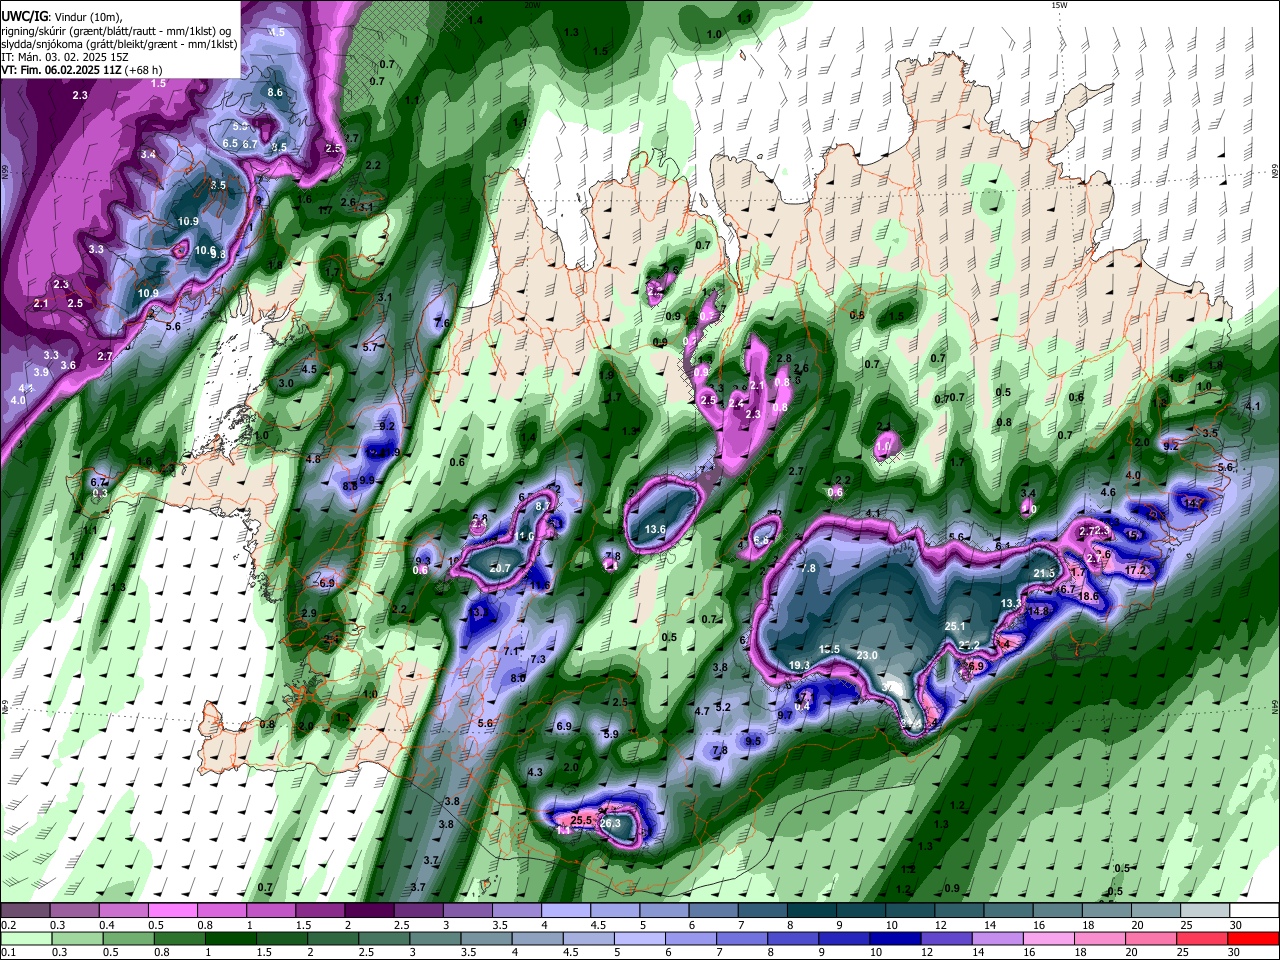Click the '25.1' value on the glacier area
This screenshot has width=1280, height=960.
click(956, 626)
